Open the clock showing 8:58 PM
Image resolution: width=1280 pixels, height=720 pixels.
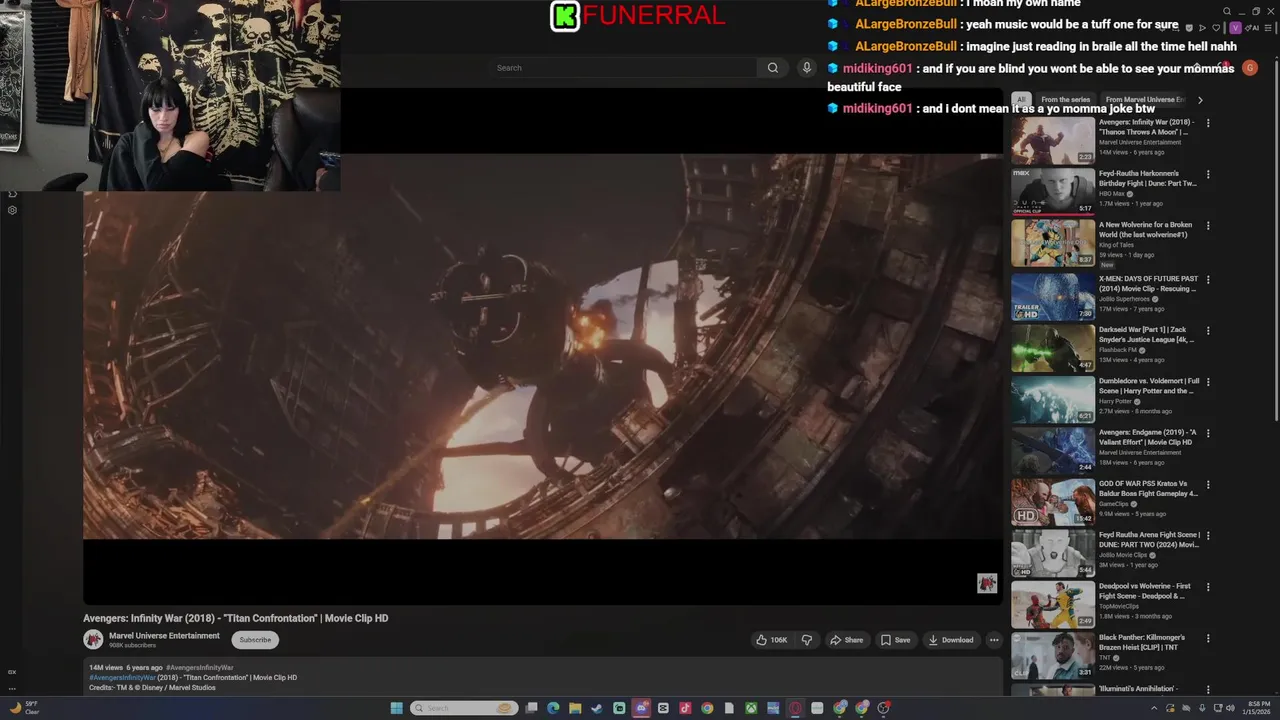click(x=1256, y=708)
